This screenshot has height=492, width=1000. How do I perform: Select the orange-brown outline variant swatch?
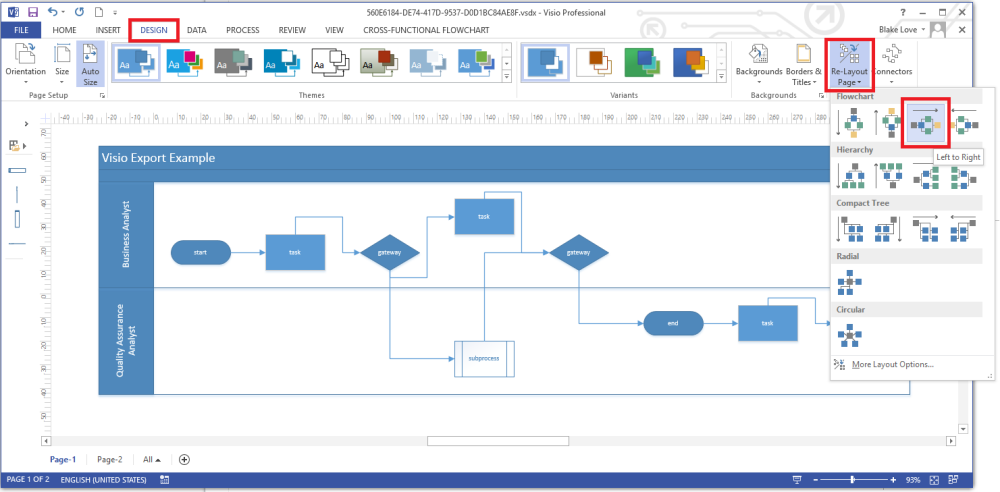coord(594,62)
